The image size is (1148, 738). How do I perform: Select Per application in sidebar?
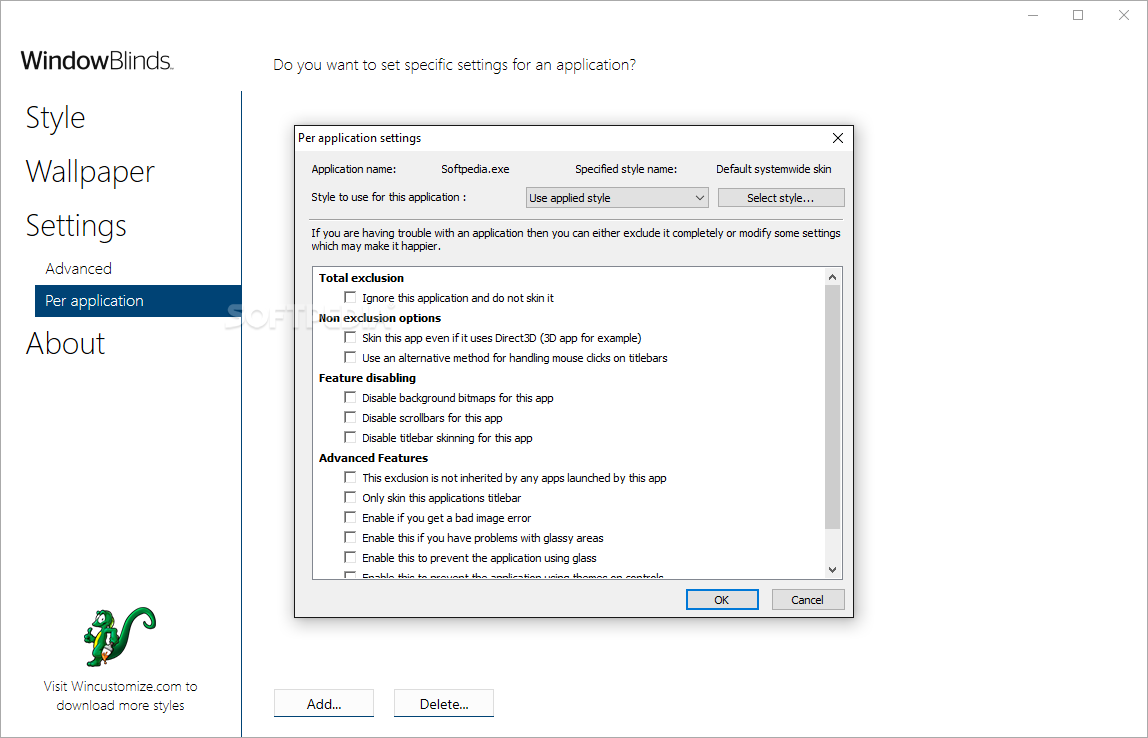pyautogui.click(x=138, y=301)
